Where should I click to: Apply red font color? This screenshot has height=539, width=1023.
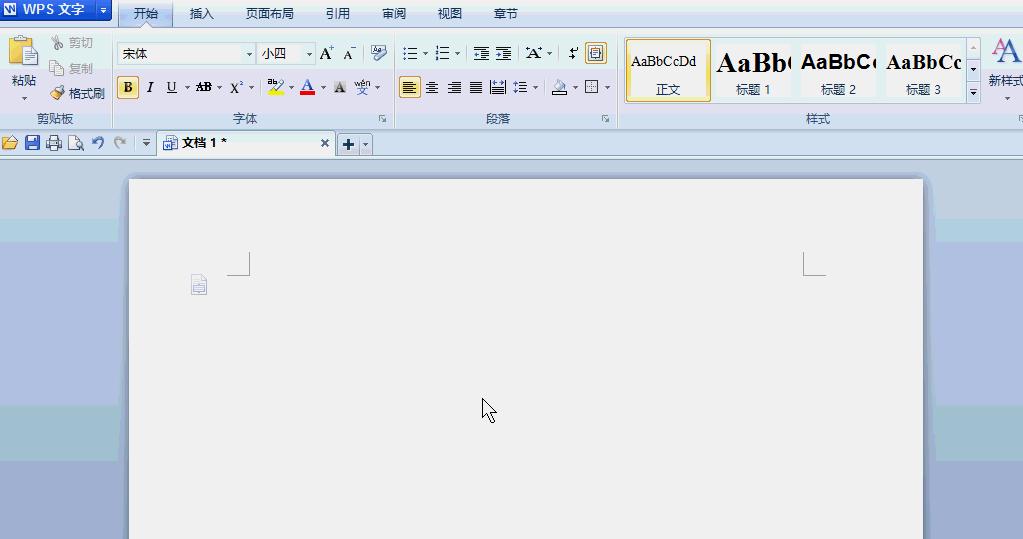pos(307,87)
